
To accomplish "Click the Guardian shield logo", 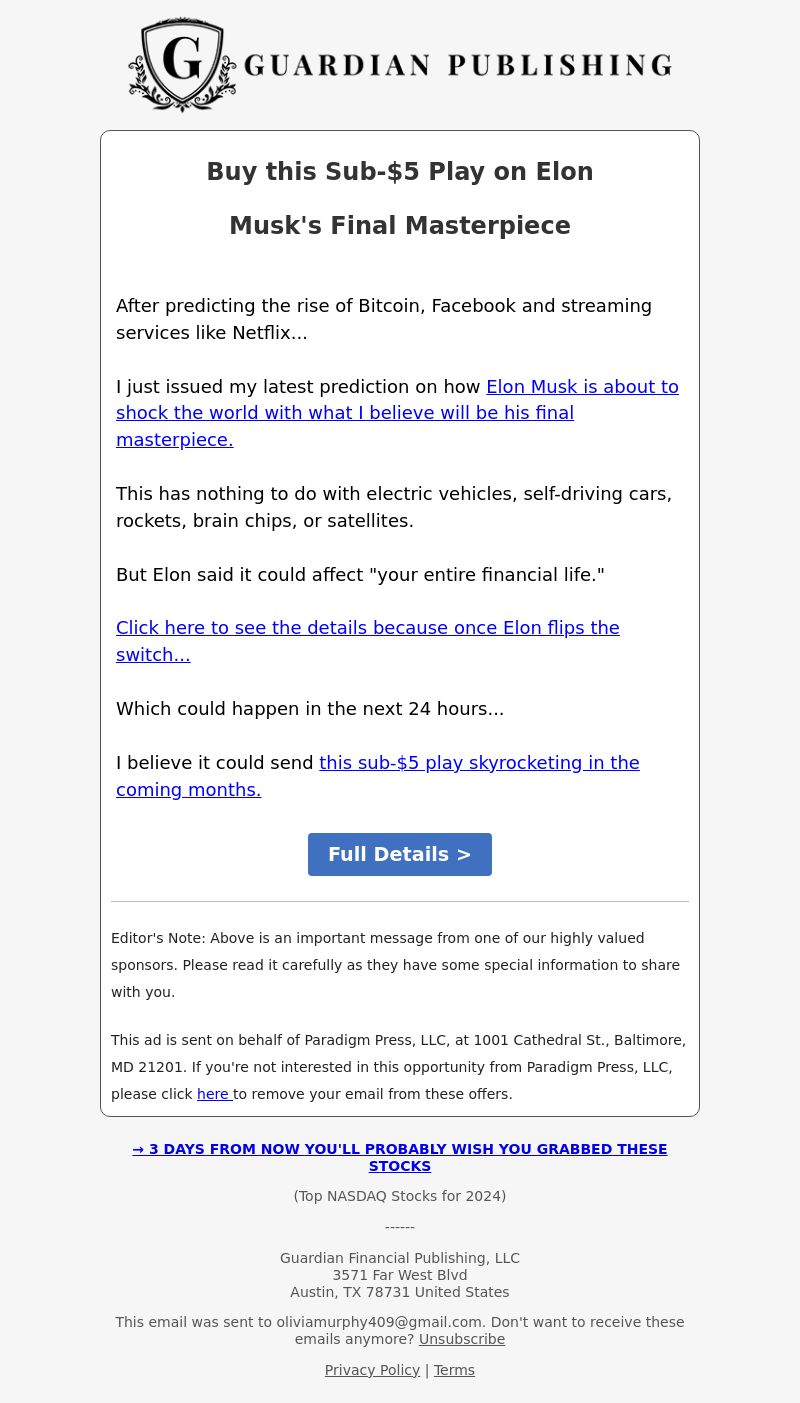I will [182, 64].
